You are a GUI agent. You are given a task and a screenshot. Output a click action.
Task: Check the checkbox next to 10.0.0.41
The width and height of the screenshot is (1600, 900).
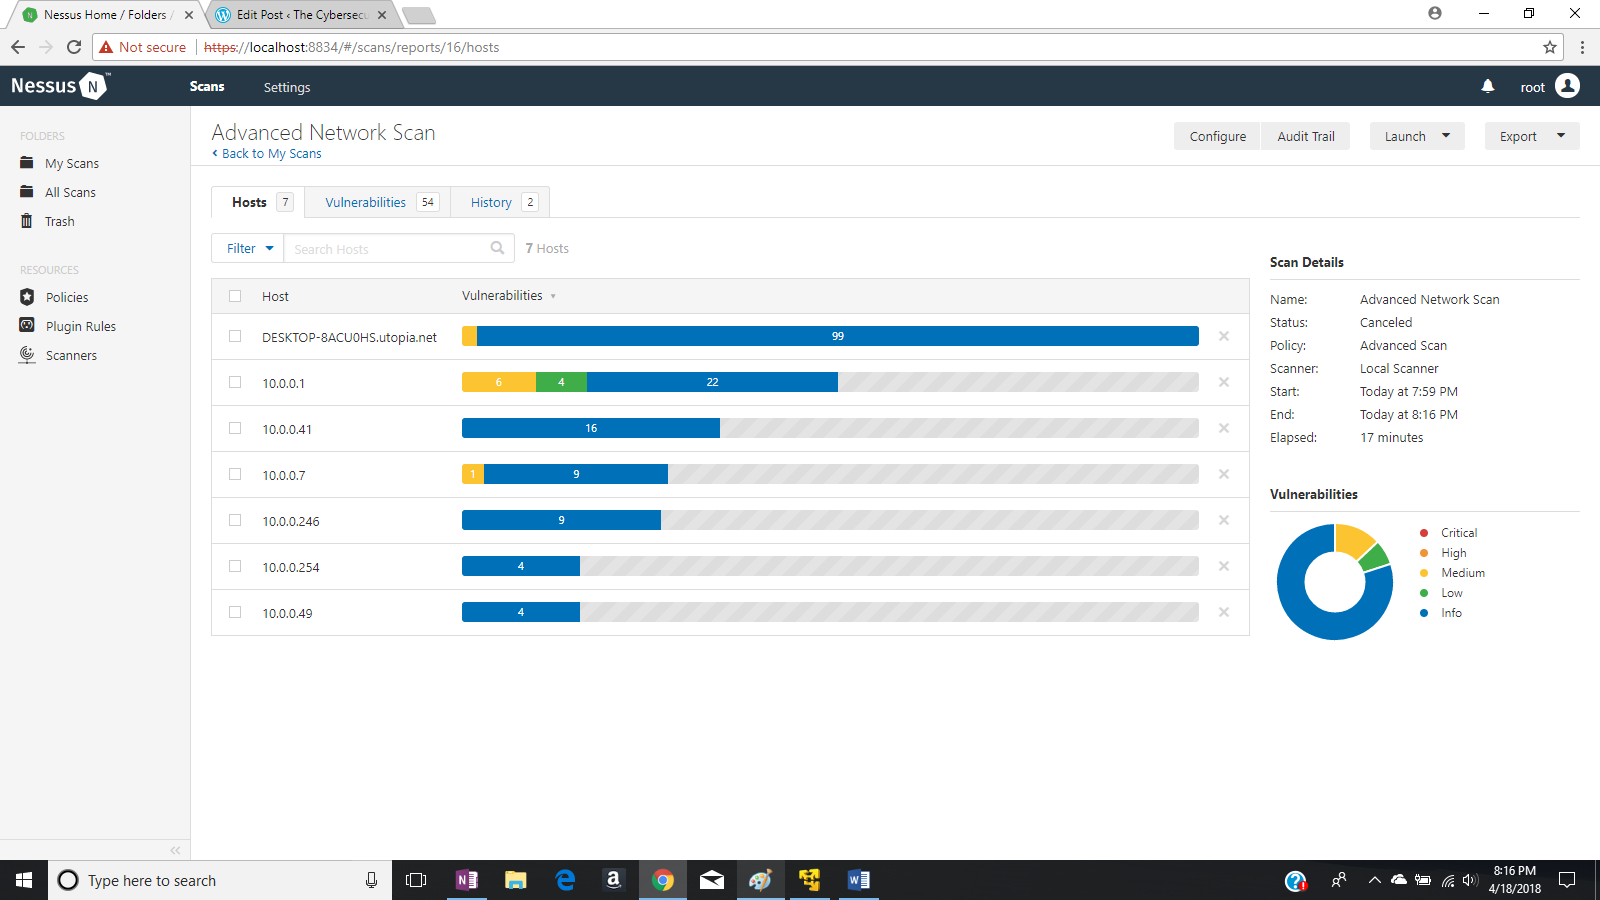pos(235,428)
